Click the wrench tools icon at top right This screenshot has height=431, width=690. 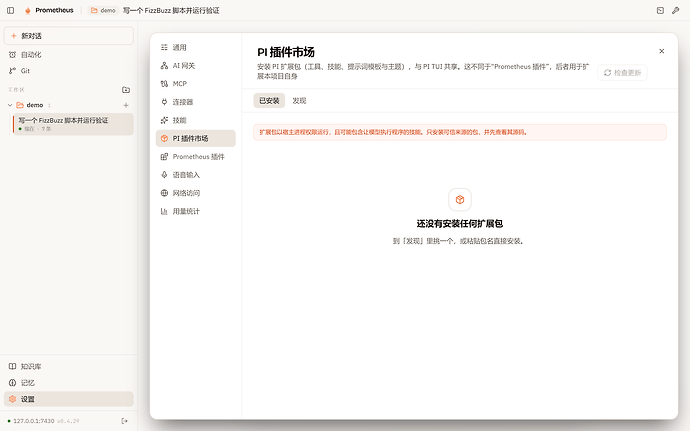675,11
